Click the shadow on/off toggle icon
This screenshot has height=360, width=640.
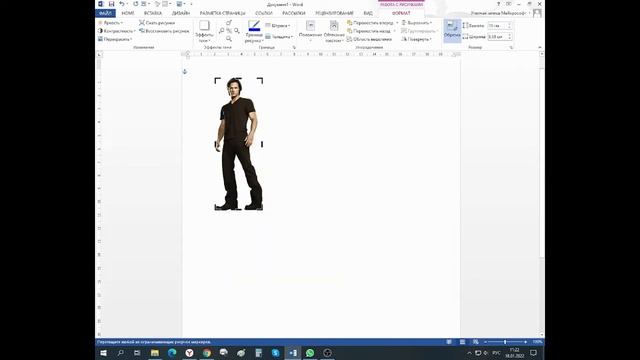(229, 31)
